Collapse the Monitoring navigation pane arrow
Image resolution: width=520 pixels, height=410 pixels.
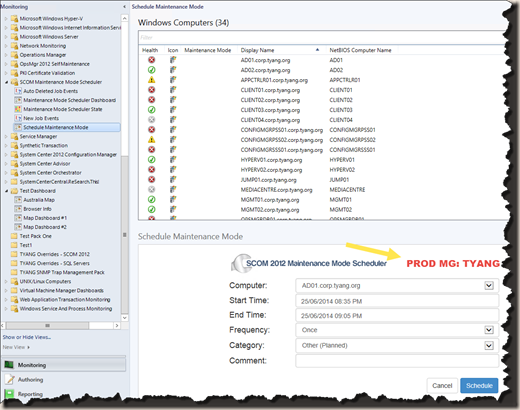pos(124,7)
